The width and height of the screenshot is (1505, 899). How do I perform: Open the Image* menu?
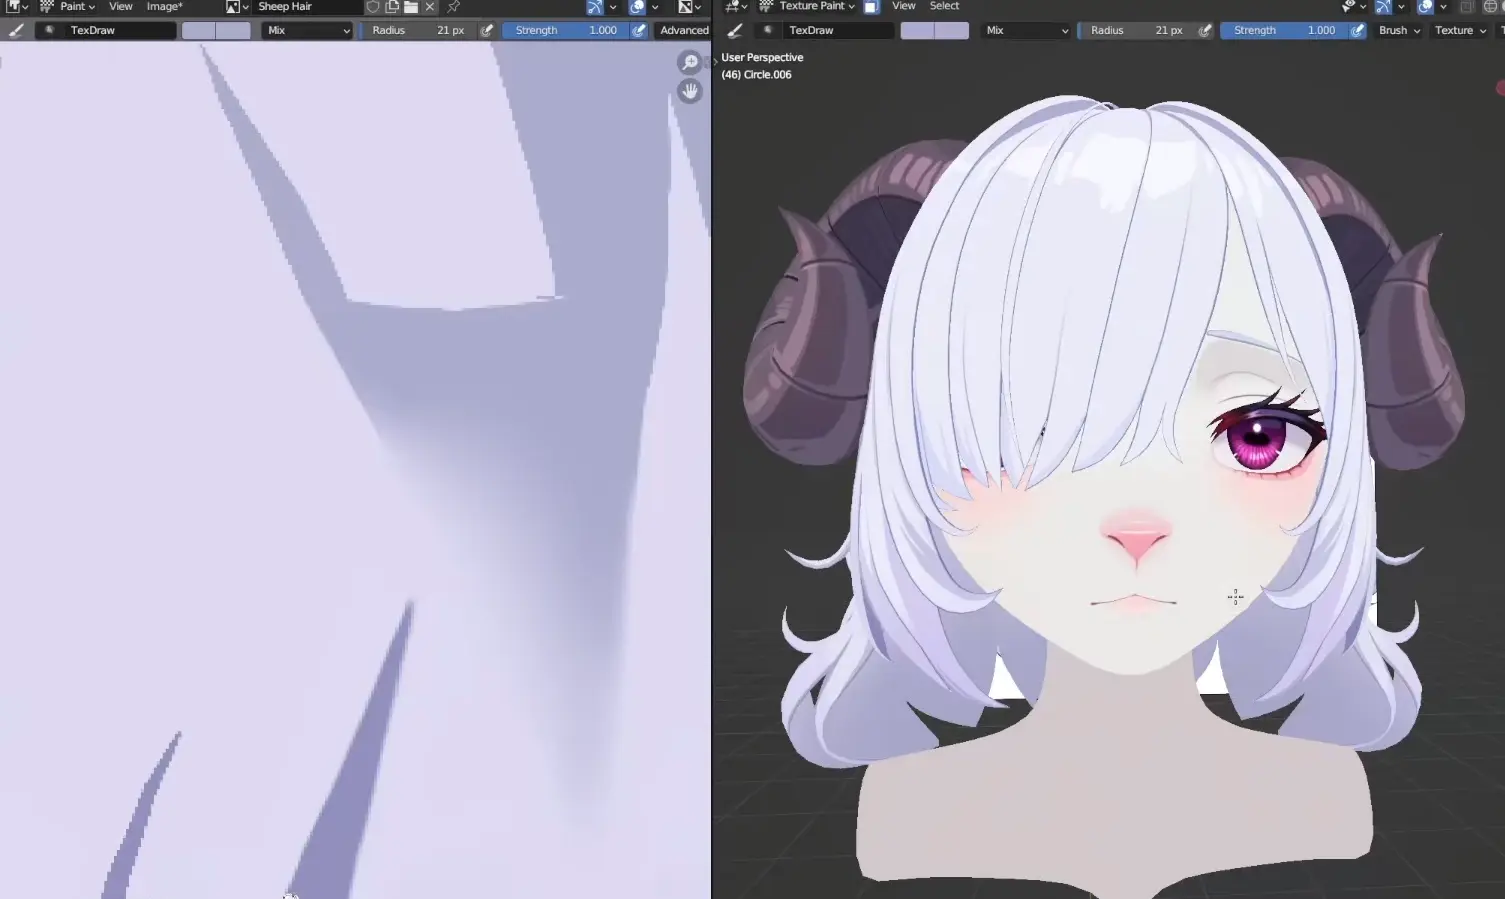tap(164, 6)
